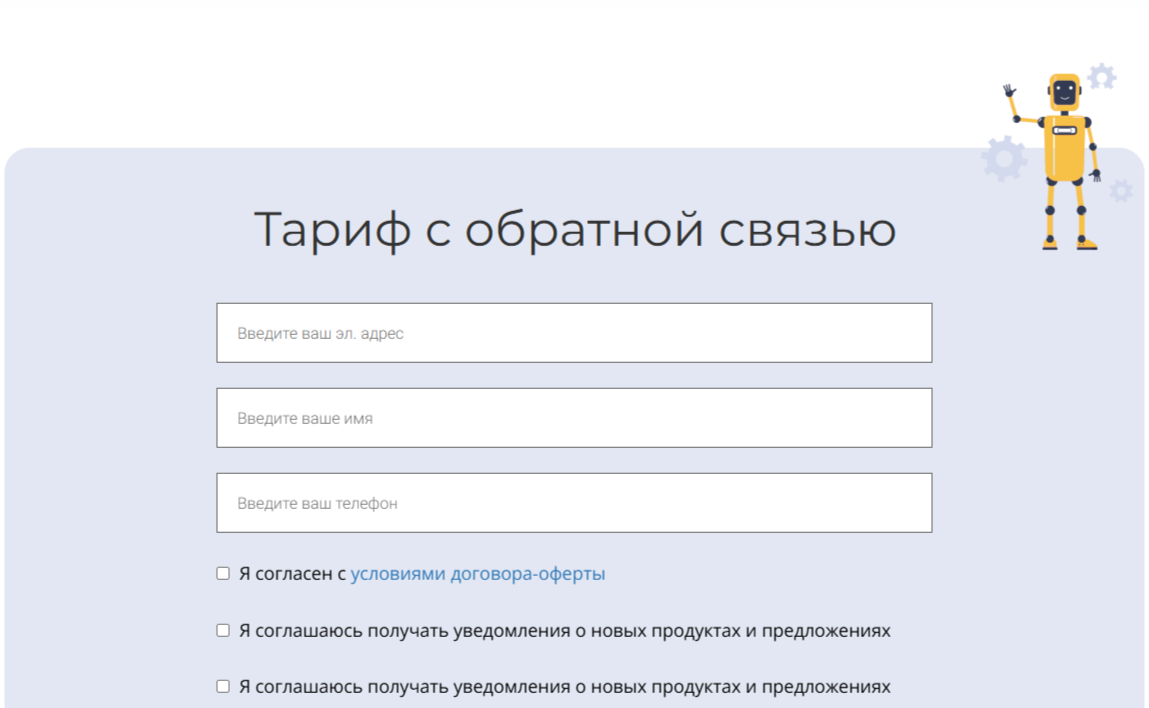The image size is (1149, 708).
Task: Tick the contract offer agreement checkbox
Action: coord(223,573)
